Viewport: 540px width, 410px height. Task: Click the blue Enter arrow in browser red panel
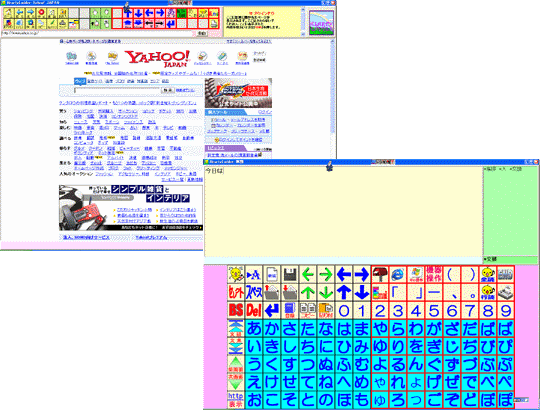click(170, 24)
